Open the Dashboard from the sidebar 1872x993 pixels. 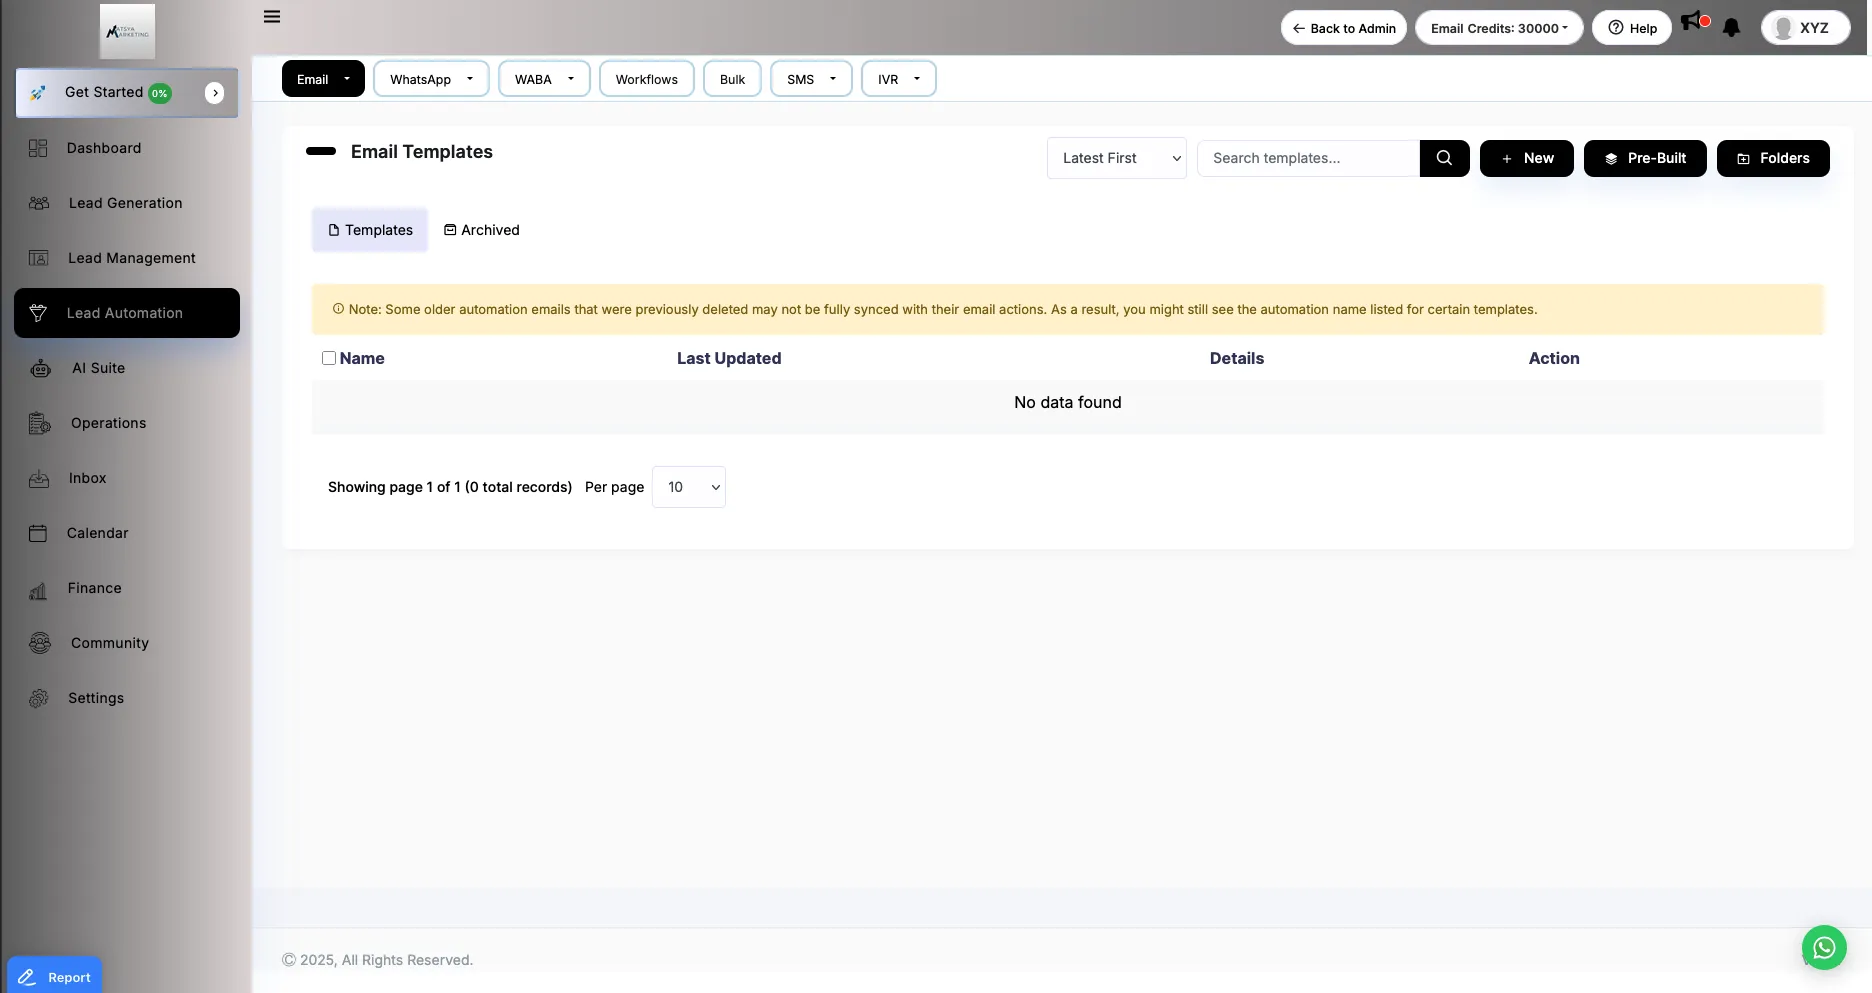click(103, 148)
